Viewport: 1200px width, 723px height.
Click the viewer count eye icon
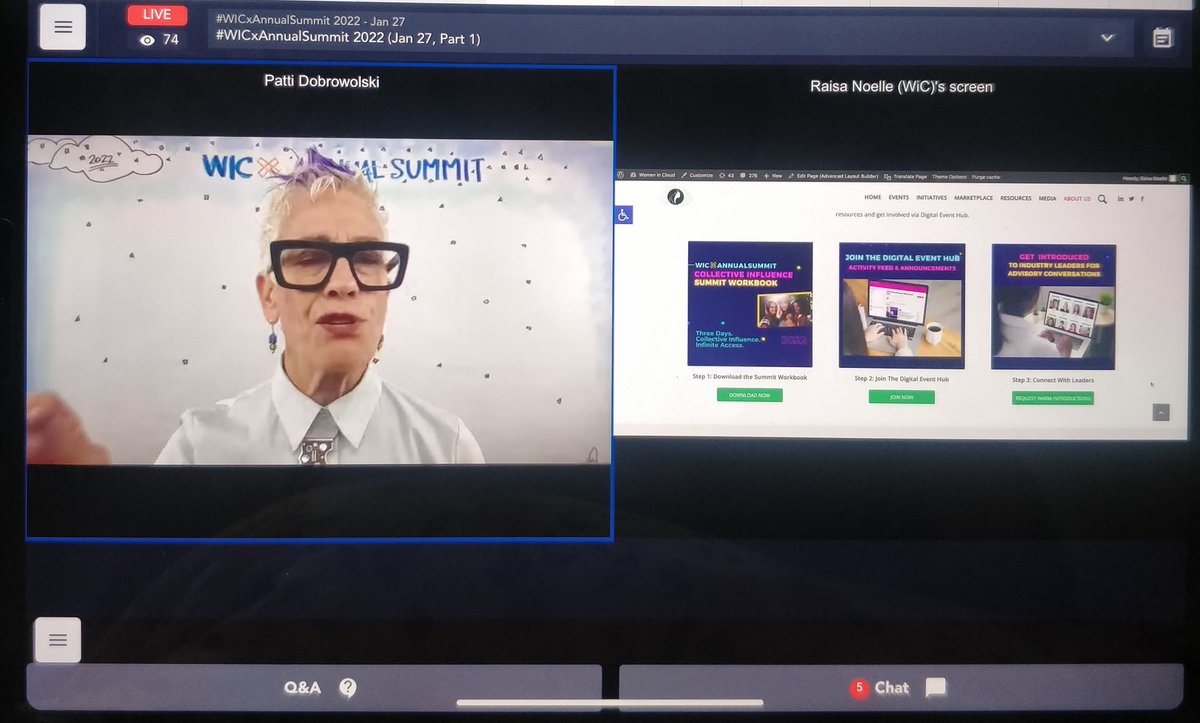point(148,40)
